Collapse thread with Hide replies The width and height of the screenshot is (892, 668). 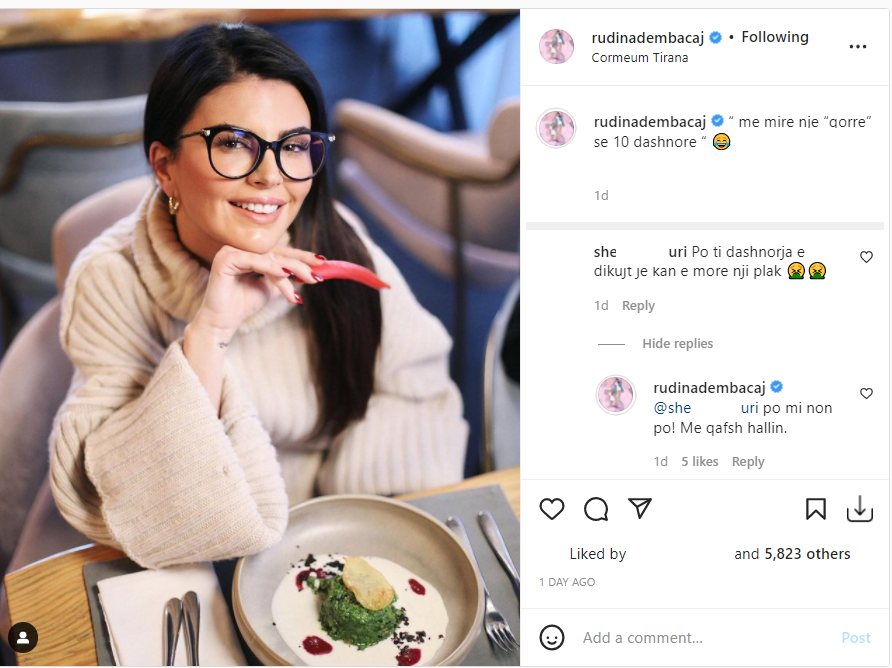(677, 343)
